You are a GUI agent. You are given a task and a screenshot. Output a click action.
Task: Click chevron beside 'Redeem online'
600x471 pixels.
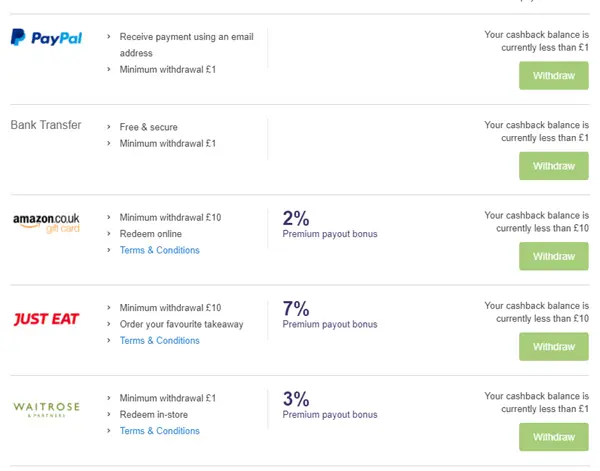(109, 233)
